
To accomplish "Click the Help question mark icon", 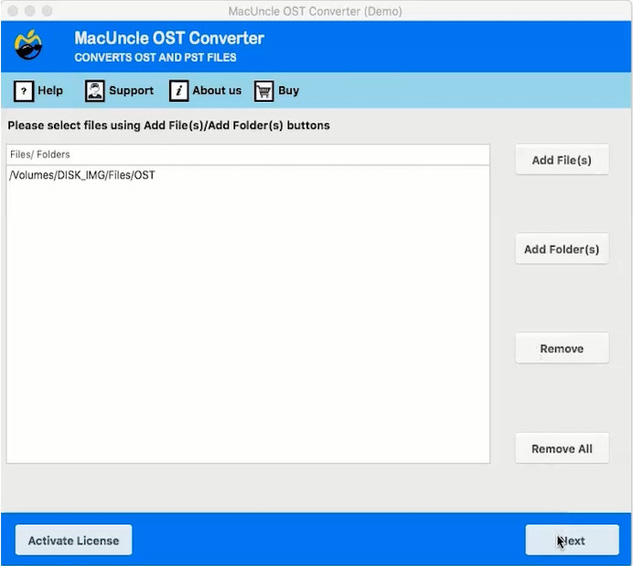I will pos(23,91).
